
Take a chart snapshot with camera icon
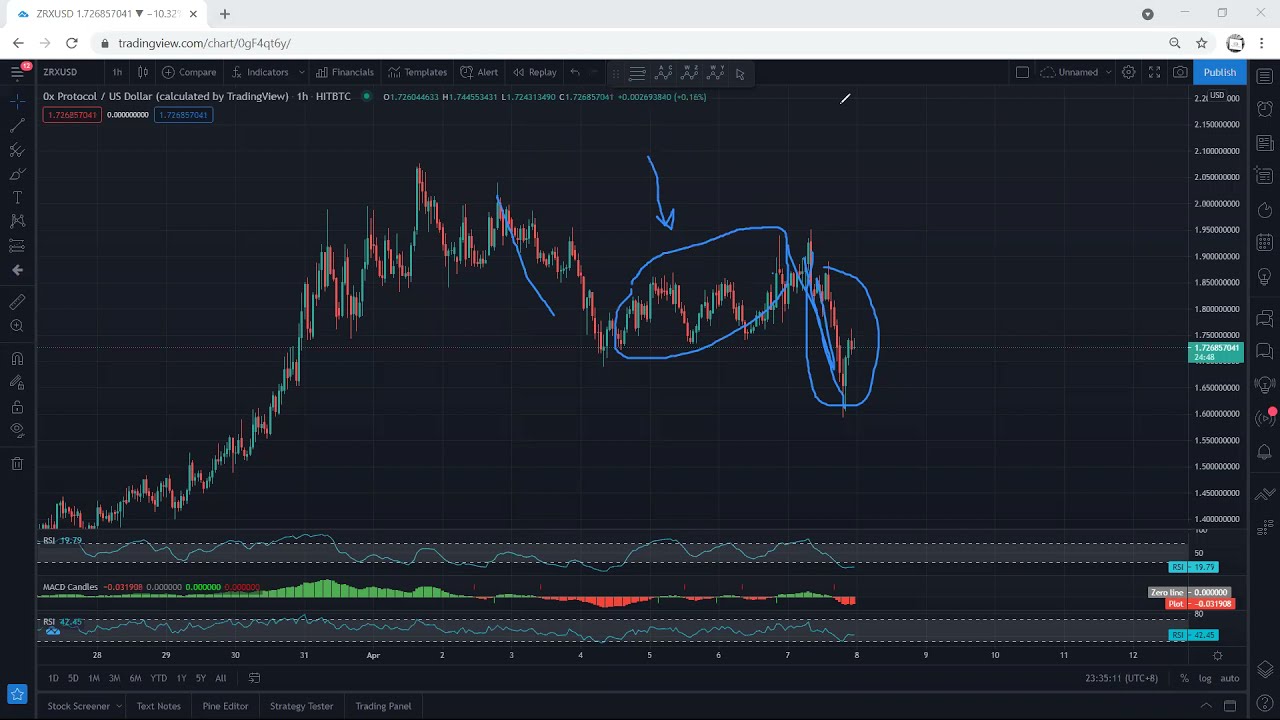click(x=1180, y=72)
